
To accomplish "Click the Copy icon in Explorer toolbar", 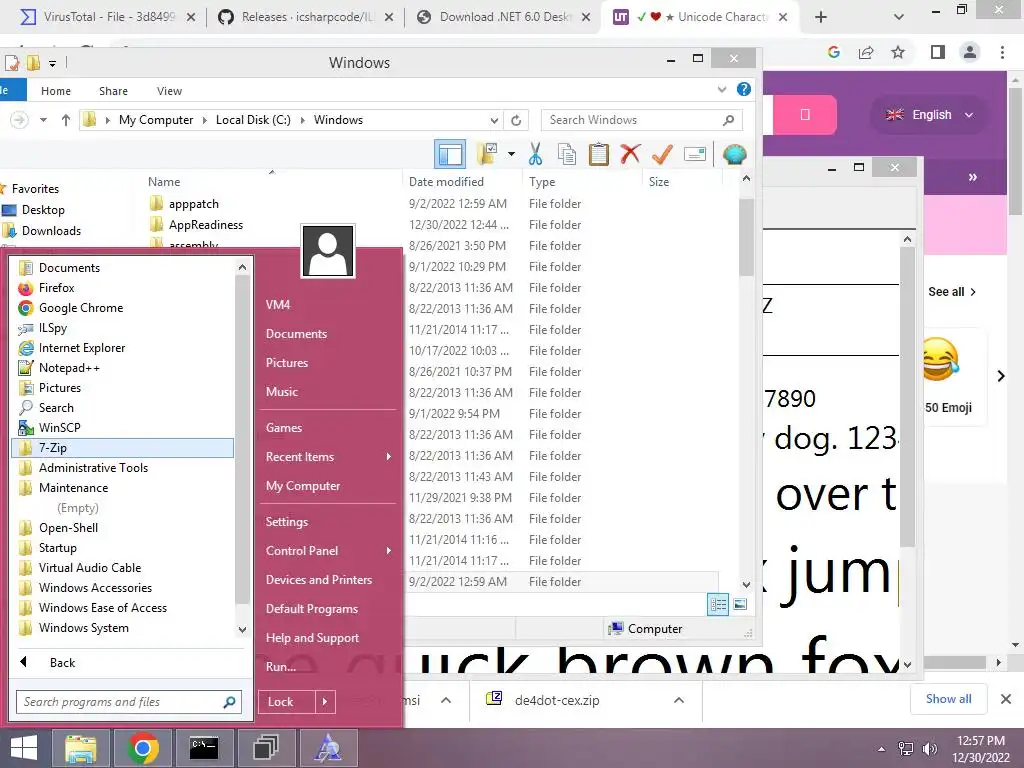I will coord(567,155).
